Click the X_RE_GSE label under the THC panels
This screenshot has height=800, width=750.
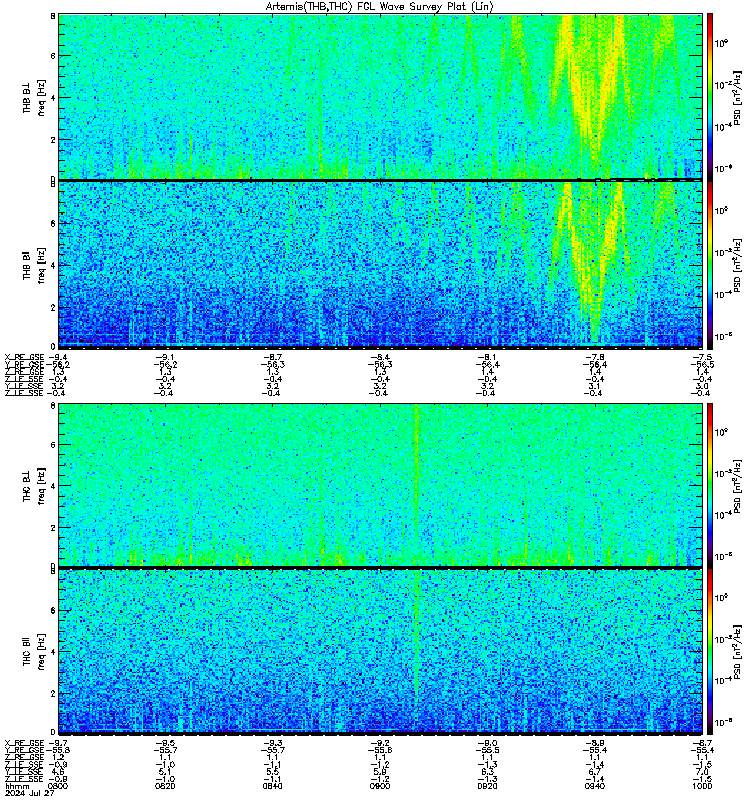[x=24, y=743]
